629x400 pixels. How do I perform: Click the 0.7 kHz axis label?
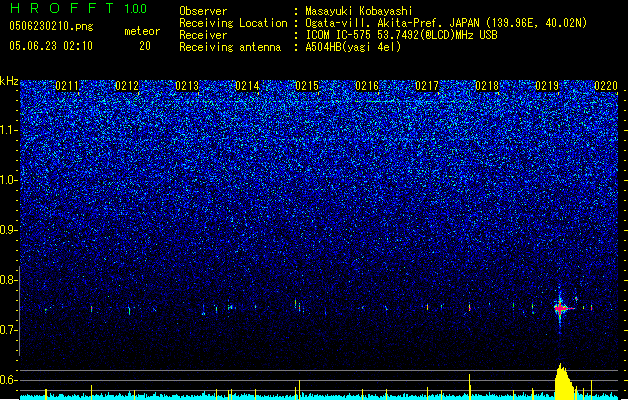point(9,330)
